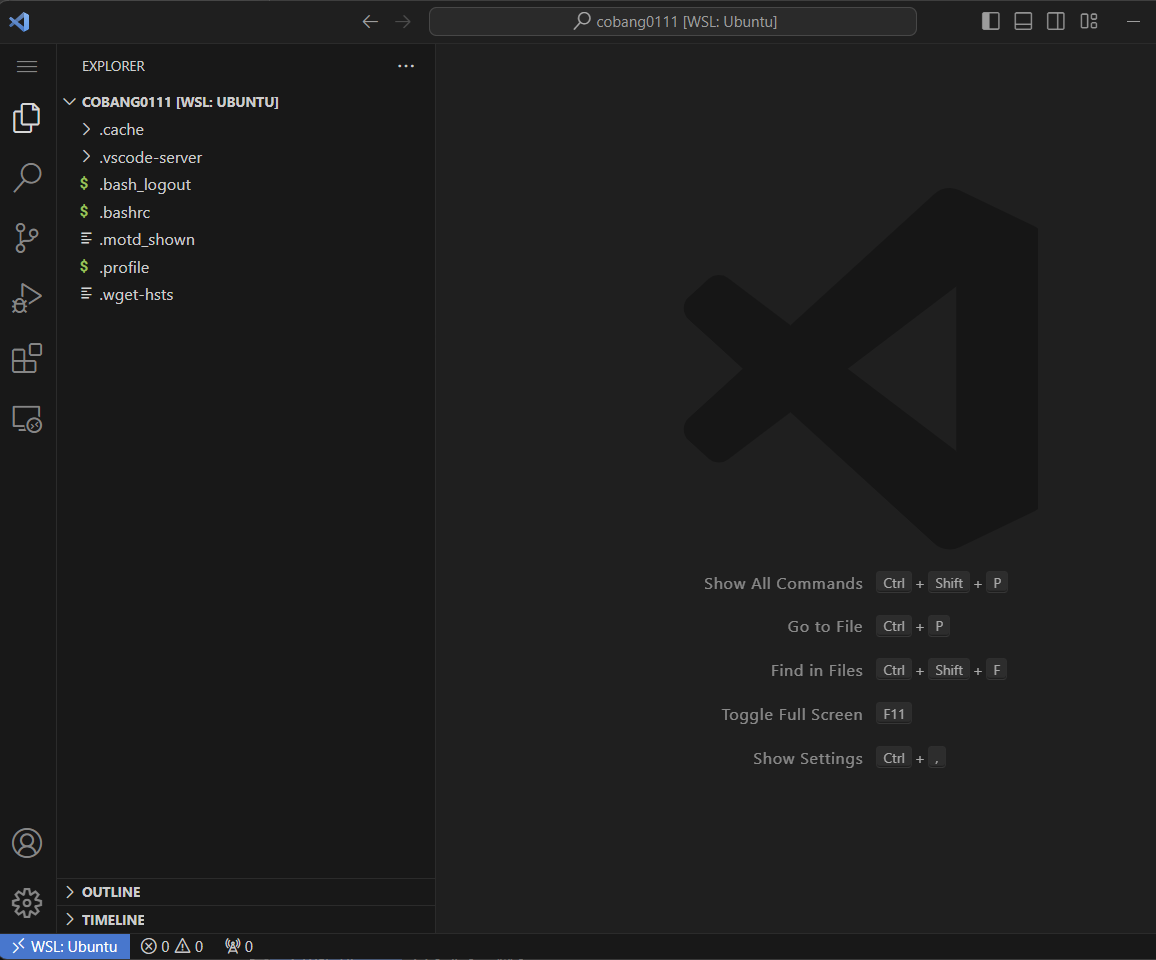Image resolution: width=1156 pixels, height=960 pixels.
Task: Minimize the VS Code window
Action: click(1133, 21)
